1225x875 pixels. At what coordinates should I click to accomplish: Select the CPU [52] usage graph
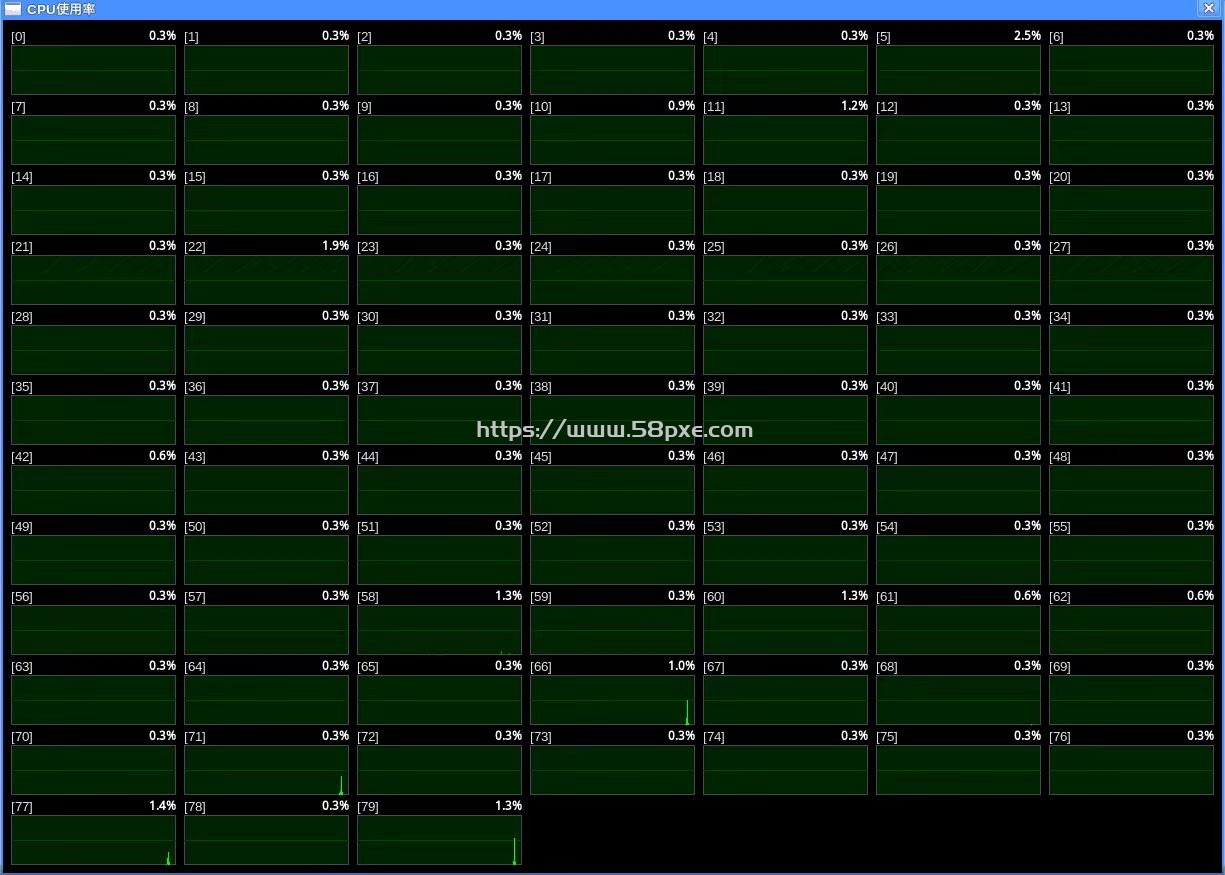point(612,560)
